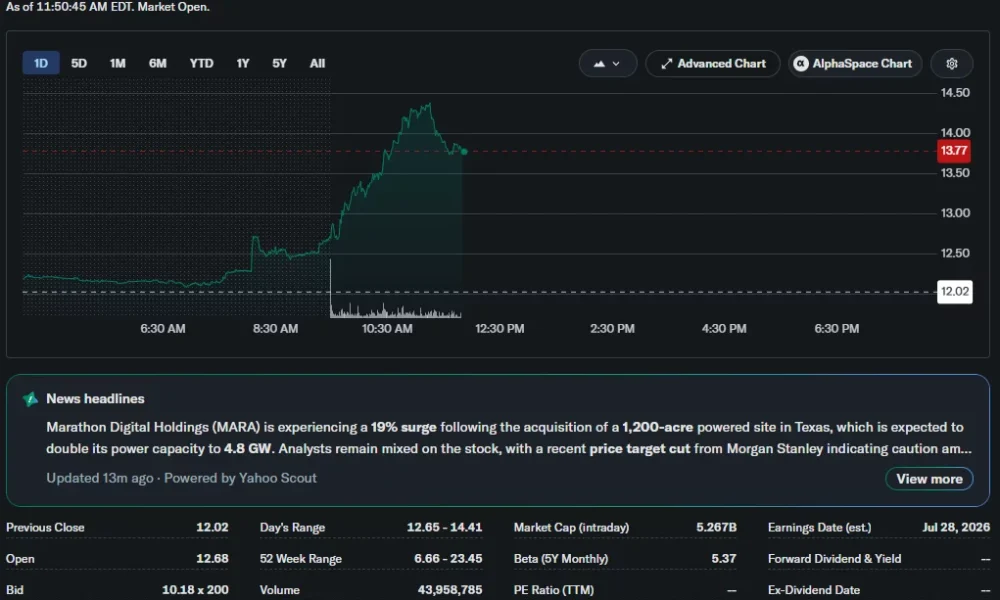
Task: Click the 12:30 PM axis label
Action: click(x=499, y=328)
